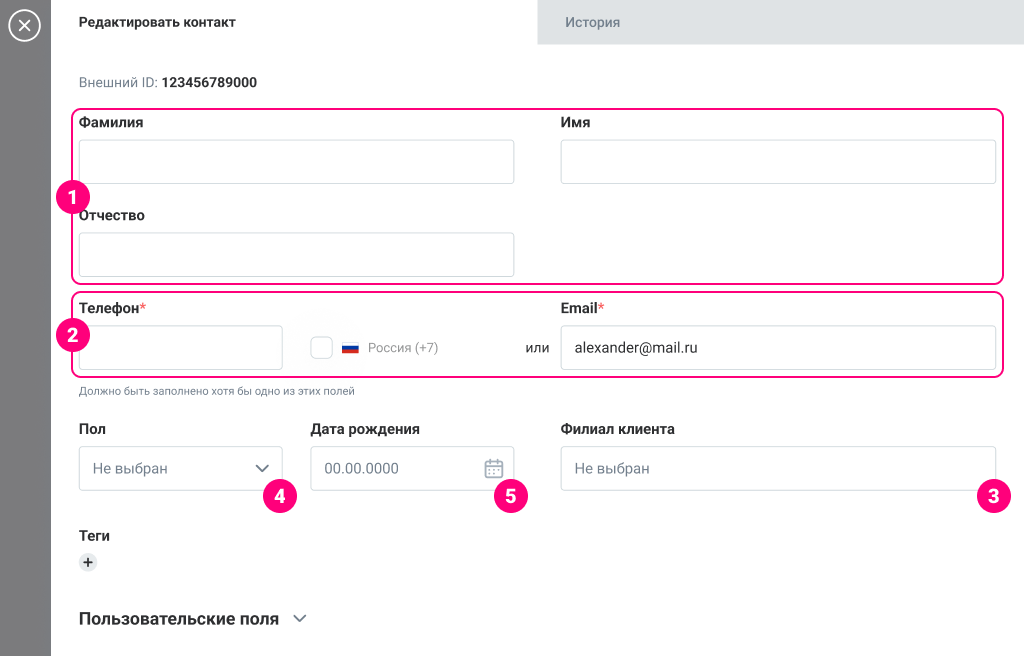Image resolution: width=1024 pixels, height=656 pixels.
Task: Select the Редактировать контакт tab
Action: pos(157,22)
